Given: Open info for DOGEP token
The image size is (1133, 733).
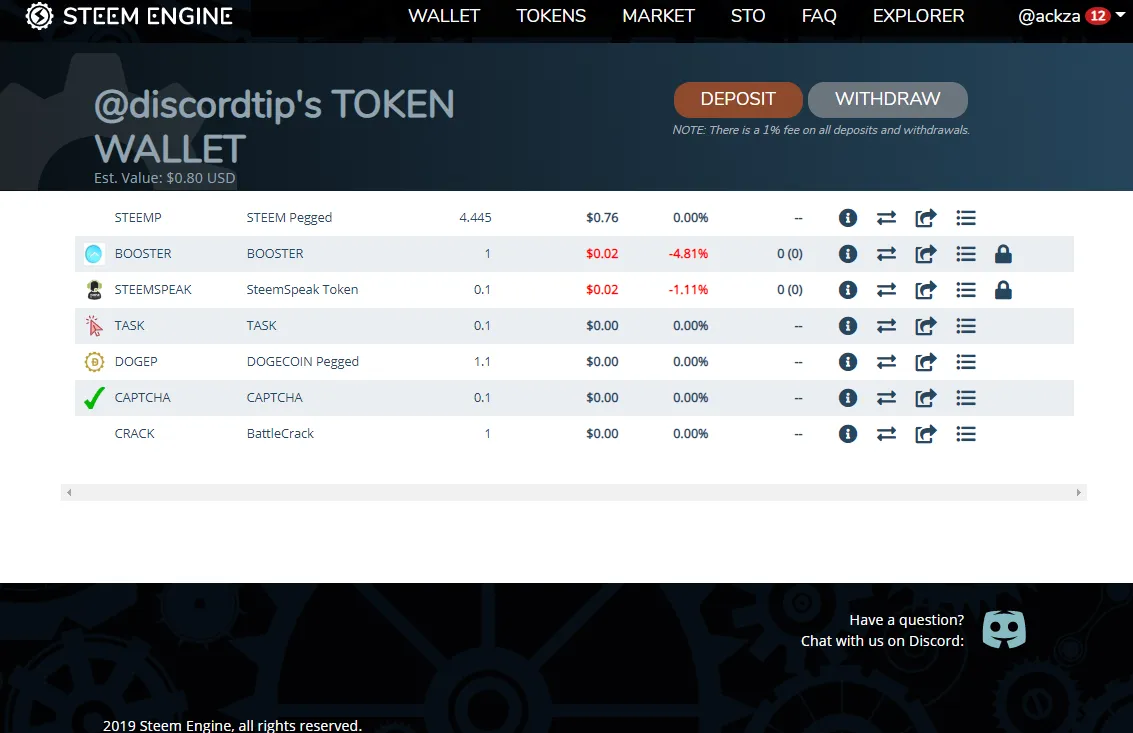Looking at the screenshot, I should pyautogui.click(x=848, y=361).
